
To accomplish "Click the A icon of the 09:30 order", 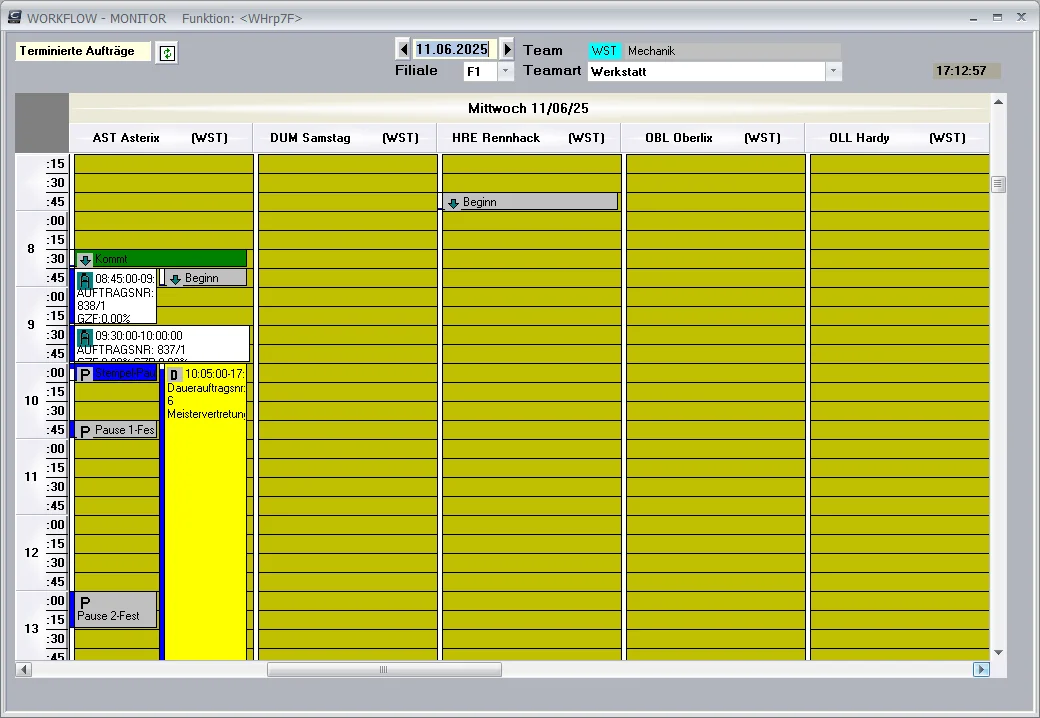I will 84,337.
